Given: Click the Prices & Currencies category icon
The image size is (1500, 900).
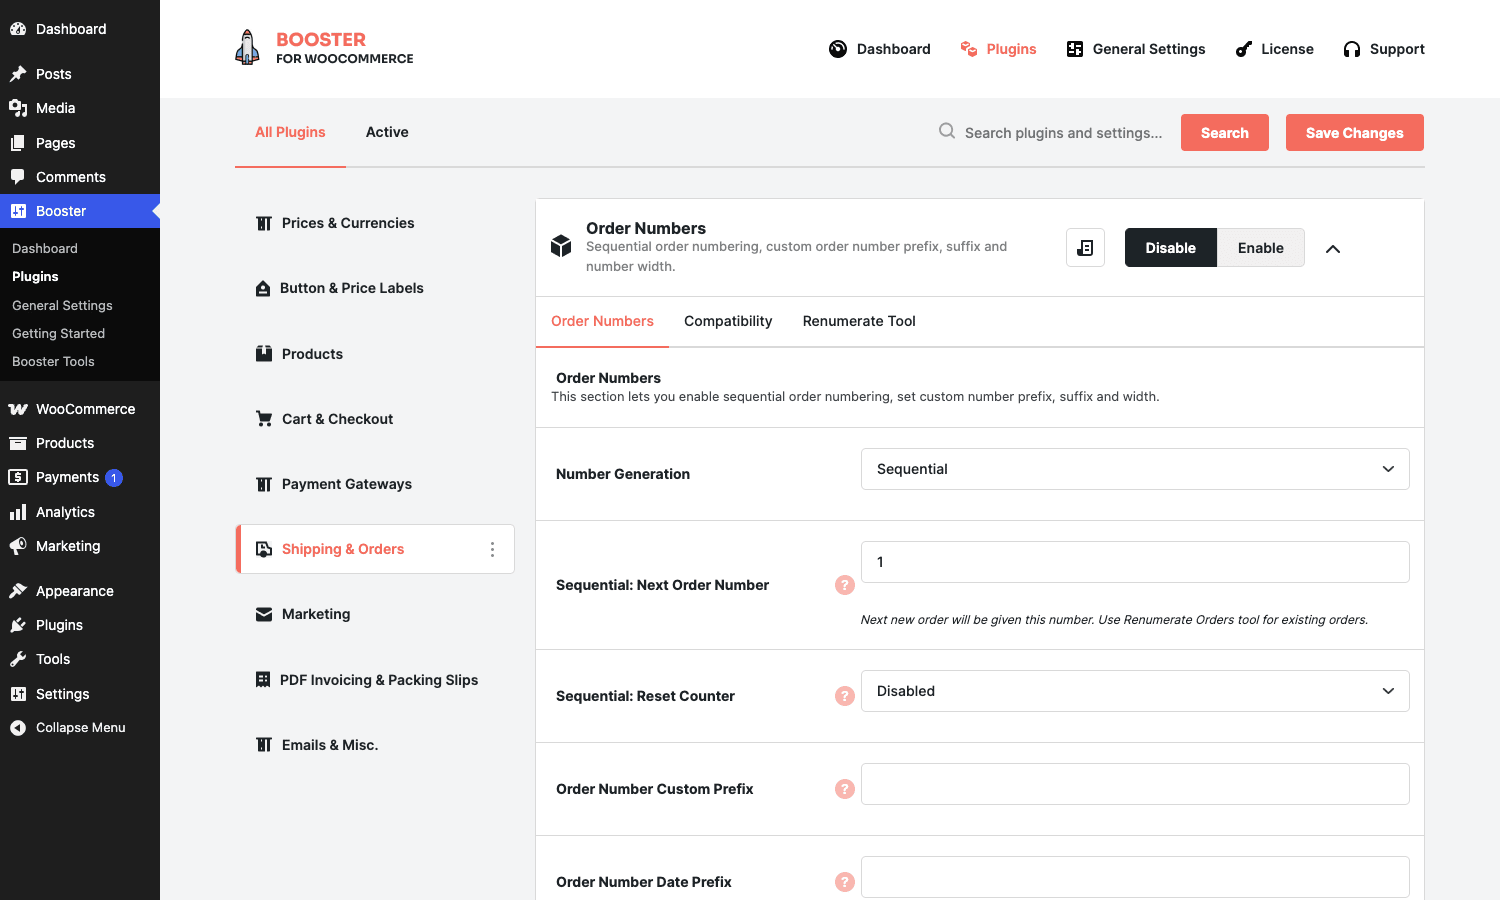Looking at the screenshot, I should 264,223.
